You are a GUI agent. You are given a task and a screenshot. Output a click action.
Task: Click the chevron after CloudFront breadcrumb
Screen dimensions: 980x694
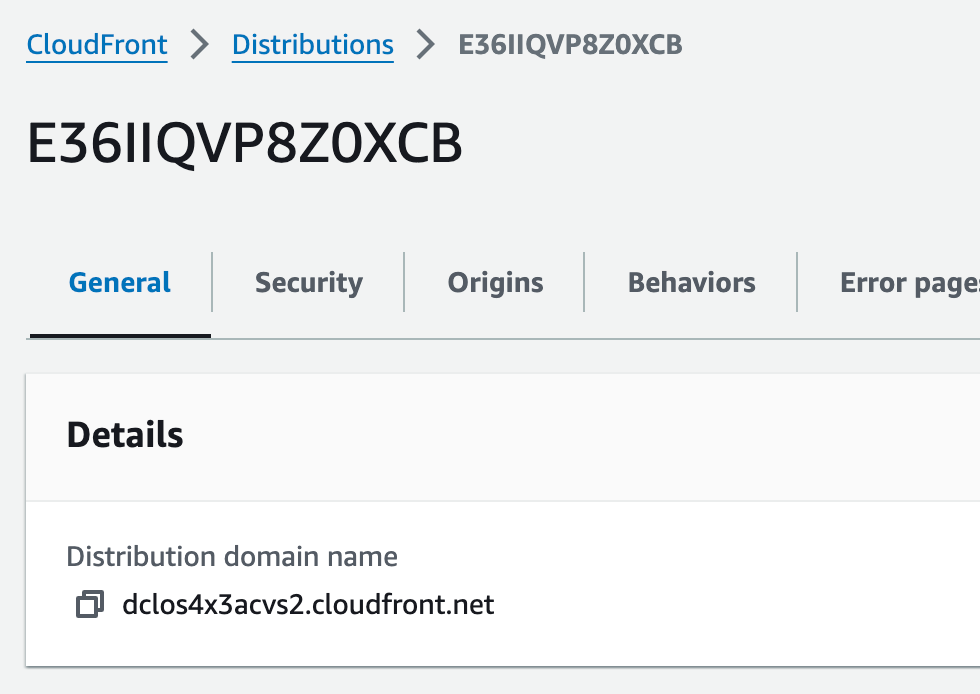click(x=200, y=45)
